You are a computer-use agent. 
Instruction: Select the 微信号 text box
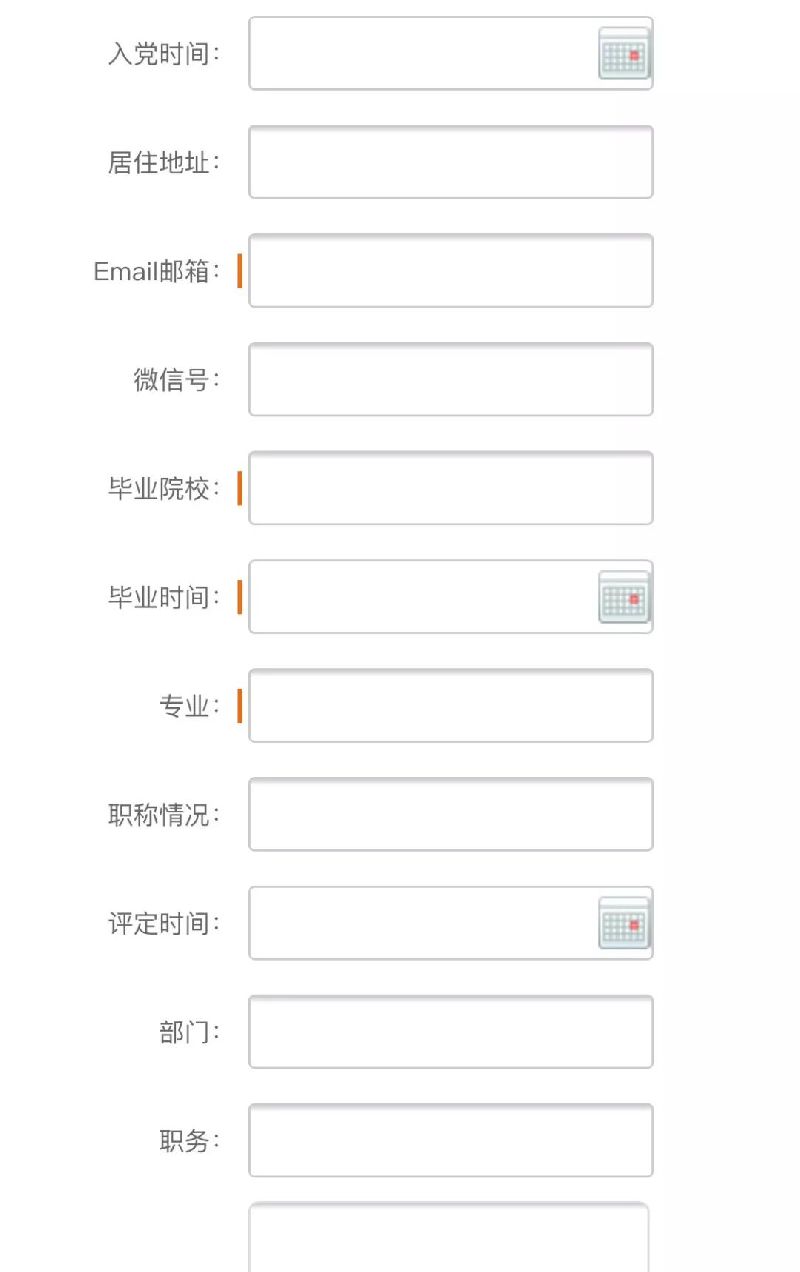point(450,380)
